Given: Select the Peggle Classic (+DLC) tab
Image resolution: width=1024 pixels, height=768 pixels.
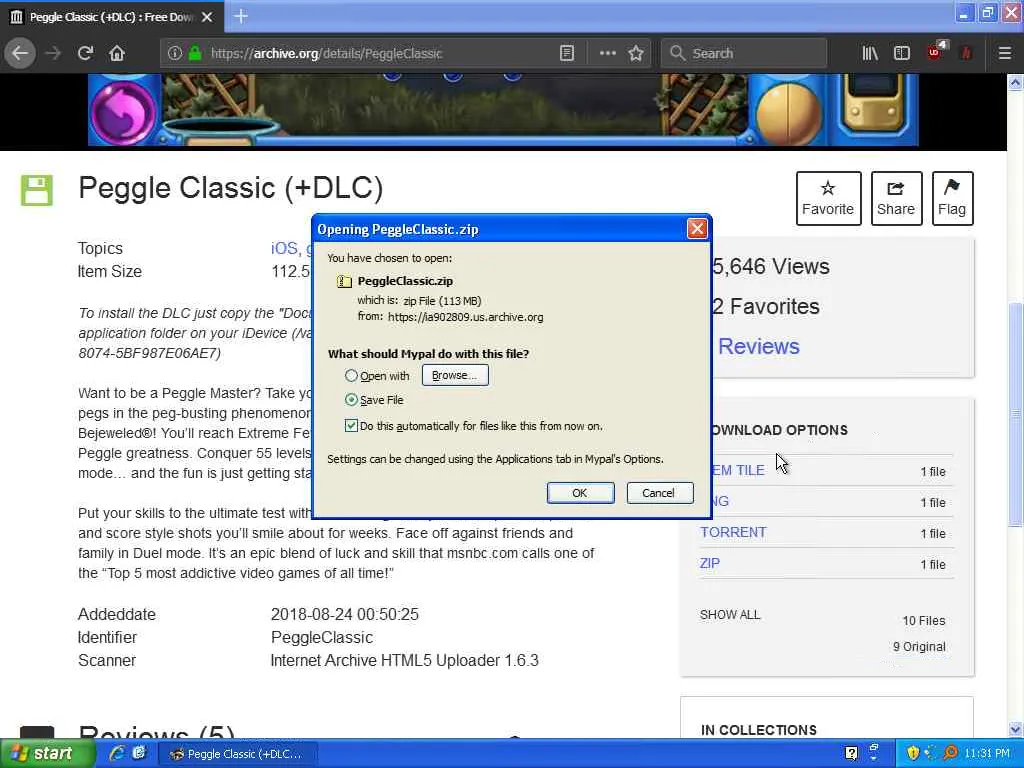Looking at the screenshot, I should point(112,17).
